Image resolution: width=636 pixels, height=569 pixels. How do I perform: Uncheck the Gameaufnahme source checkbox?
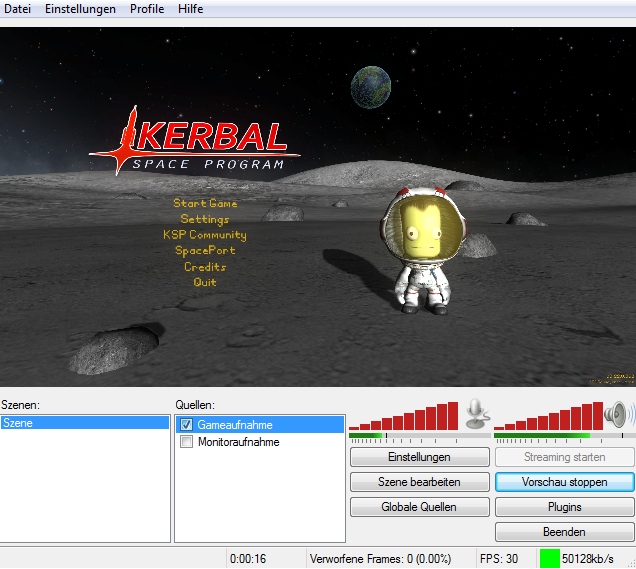[x=186, y=425]
